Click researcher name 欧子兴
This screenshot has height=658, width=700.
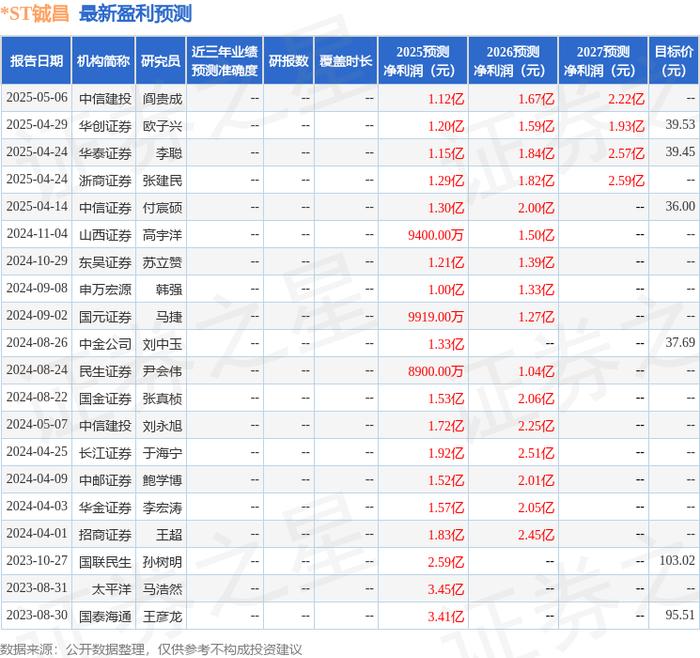pyautogui.click(x=162, y=126)
